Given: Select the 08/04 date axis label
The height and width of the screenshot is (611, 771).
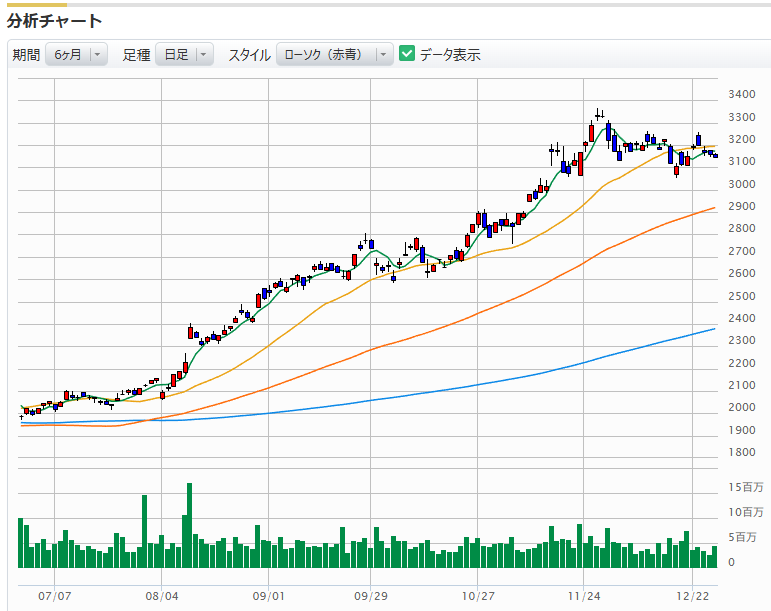Looking at the screenshot, I should point(161,595).
